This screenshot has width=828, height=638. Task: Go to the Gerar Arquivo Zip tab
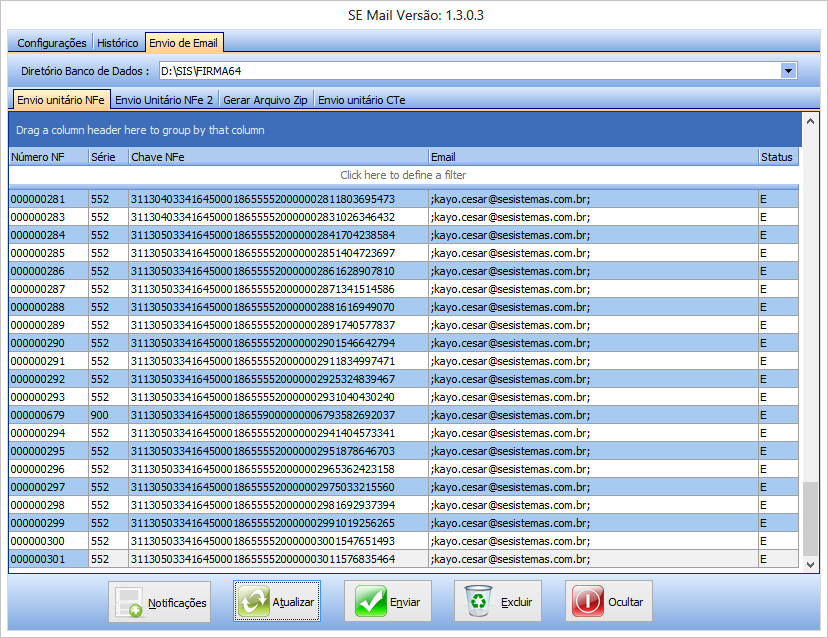point(266,100)
